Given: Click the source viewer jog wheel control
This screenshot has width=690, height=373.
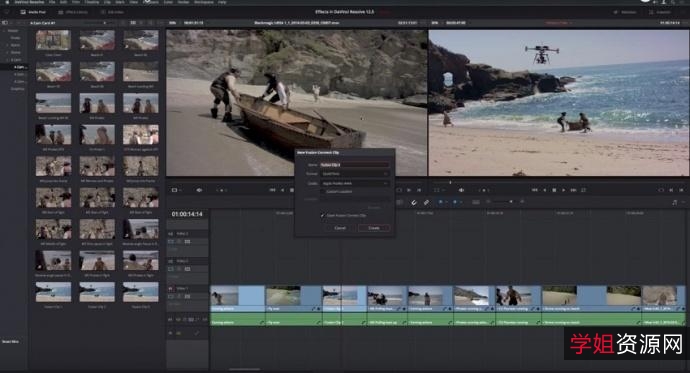Looking at the screenshot, I should point(221,190).
